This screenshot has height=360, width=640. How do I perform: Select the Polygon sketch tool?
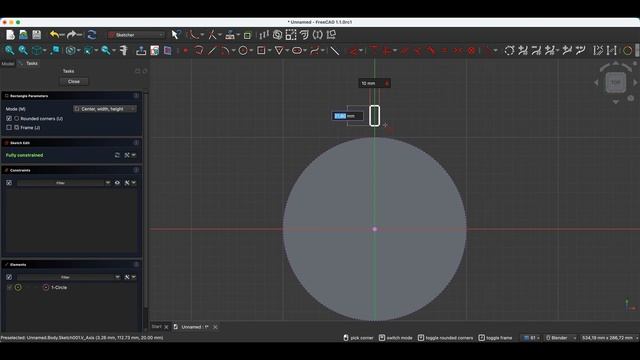279,51
